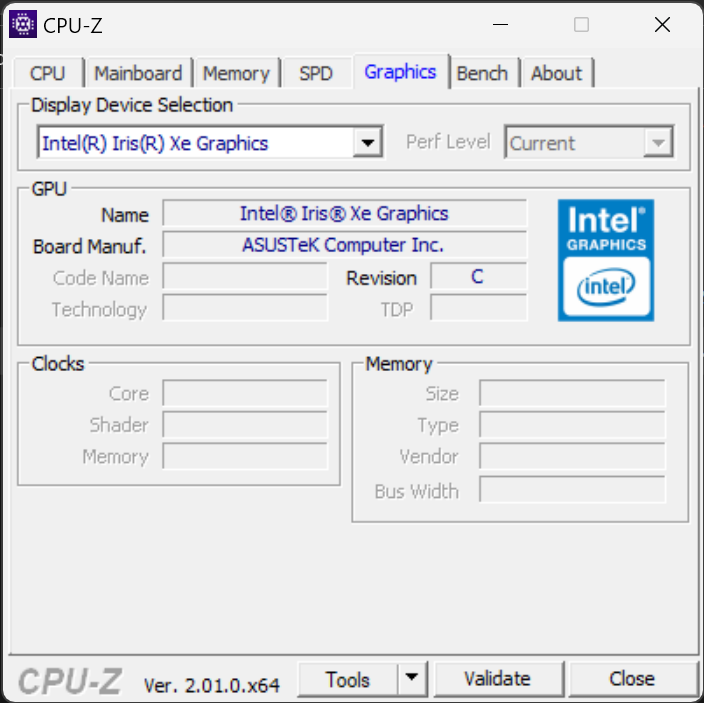Image resolution: width=704 pixels, height=703 pixels.
Task: Click the CPU-Z window title text
Action: [x=73, y=26]
